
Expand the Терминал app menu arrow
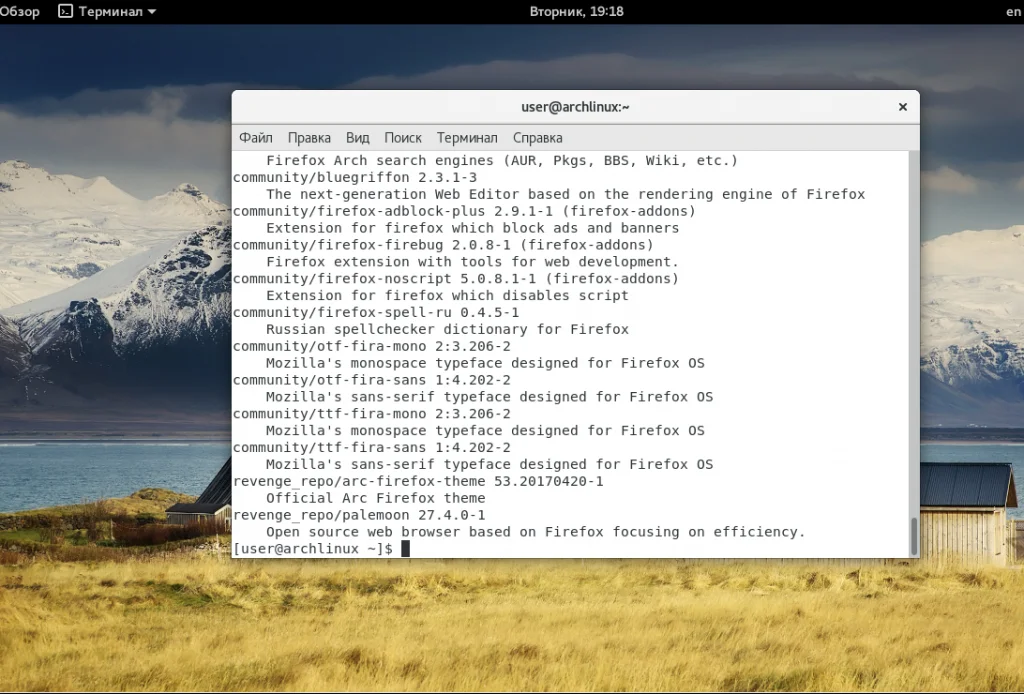152,12
